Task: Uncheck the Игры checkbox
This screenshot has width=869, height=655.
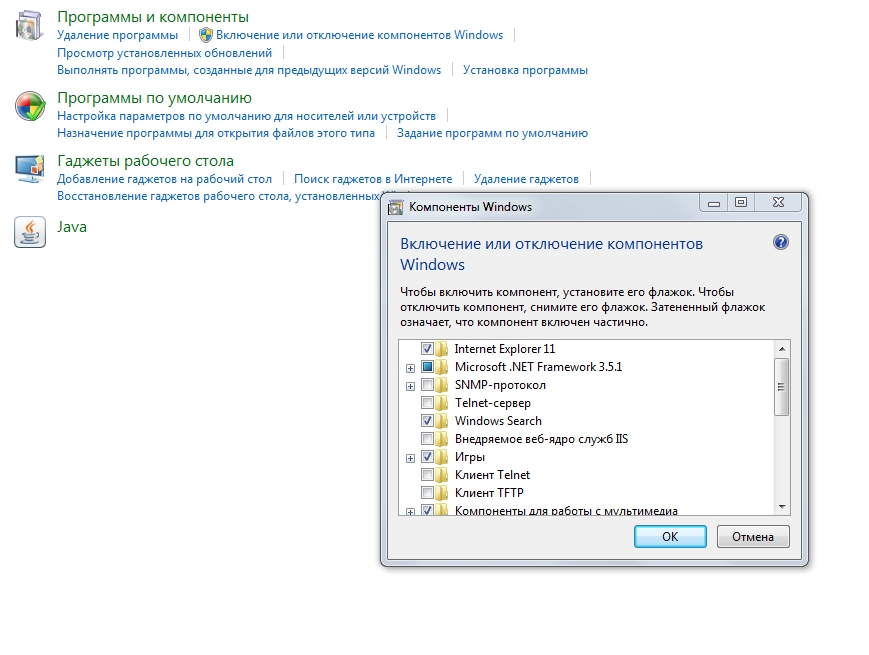Action: (427, 457)
